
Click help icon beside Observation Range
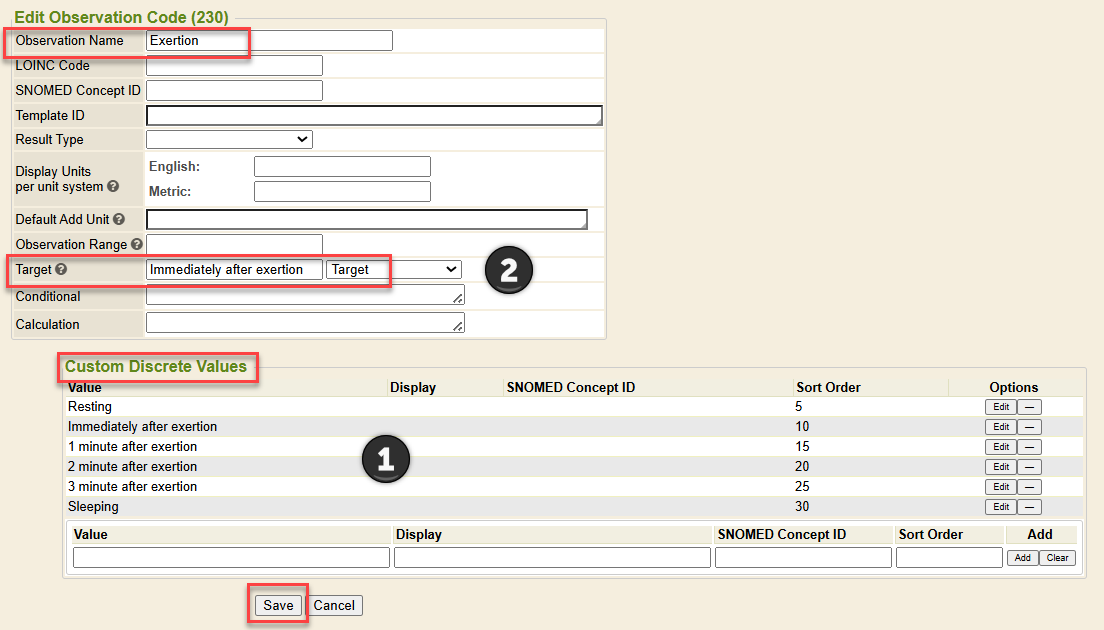(136, 244)
